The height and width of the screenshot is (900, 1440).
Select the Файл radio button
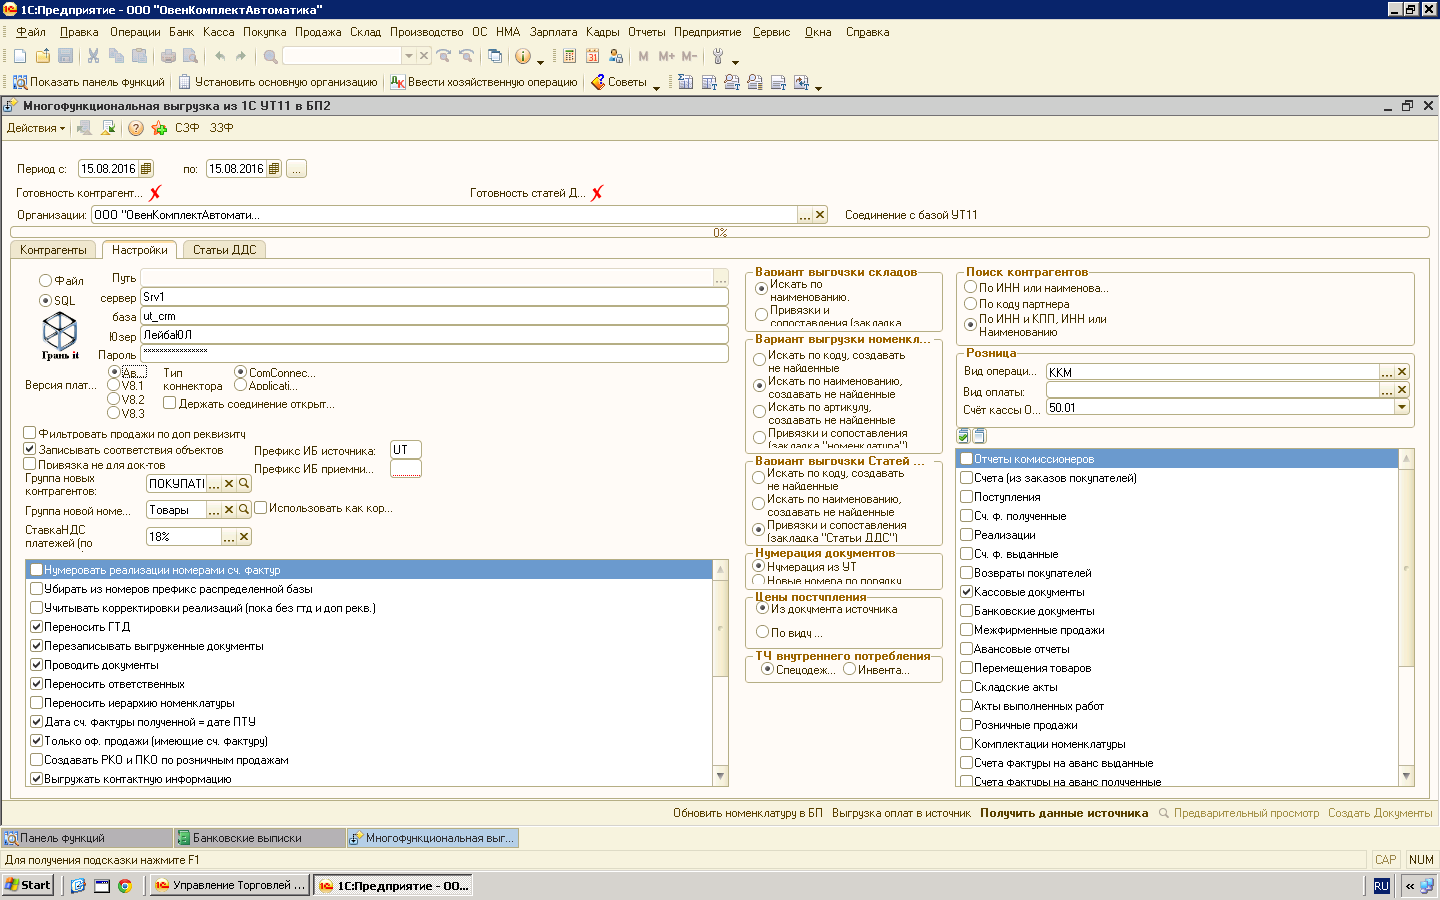(x=45, y=281)
